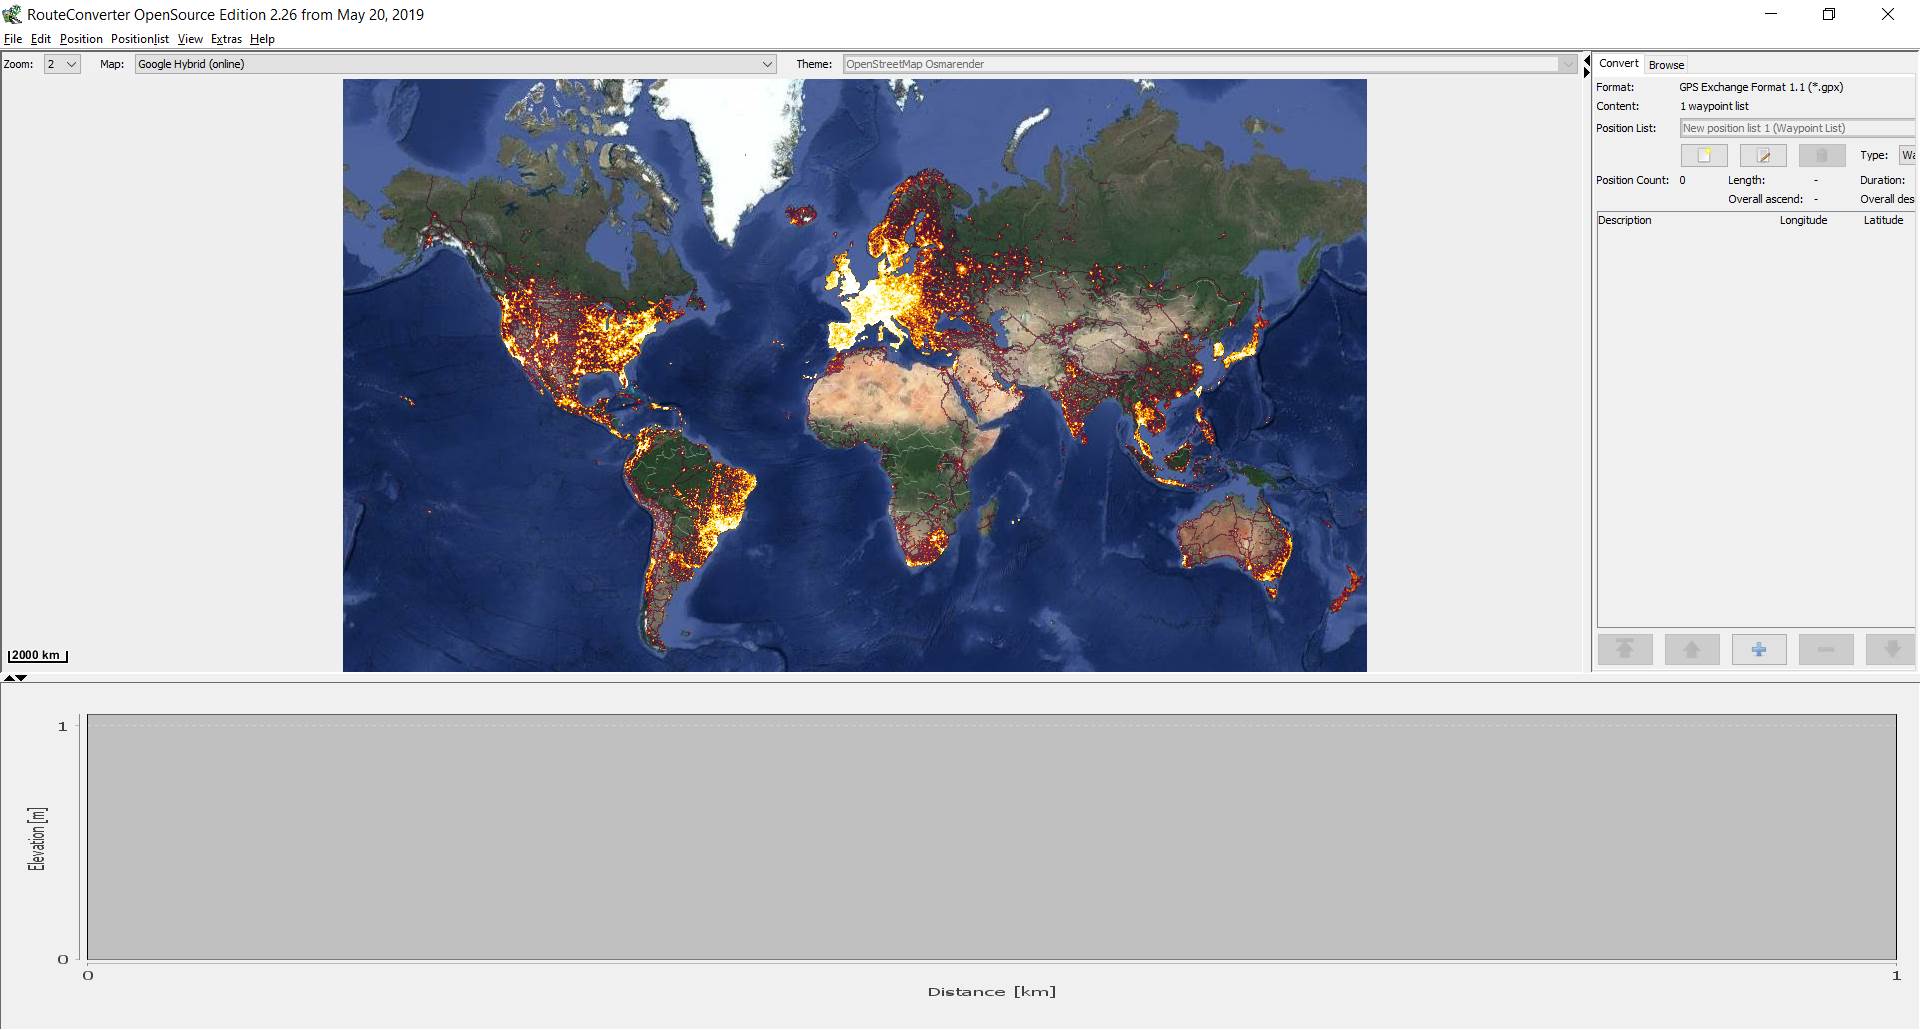Open the Extras menu
This screenshot has width=1920, height=1030.
point(226,39)
